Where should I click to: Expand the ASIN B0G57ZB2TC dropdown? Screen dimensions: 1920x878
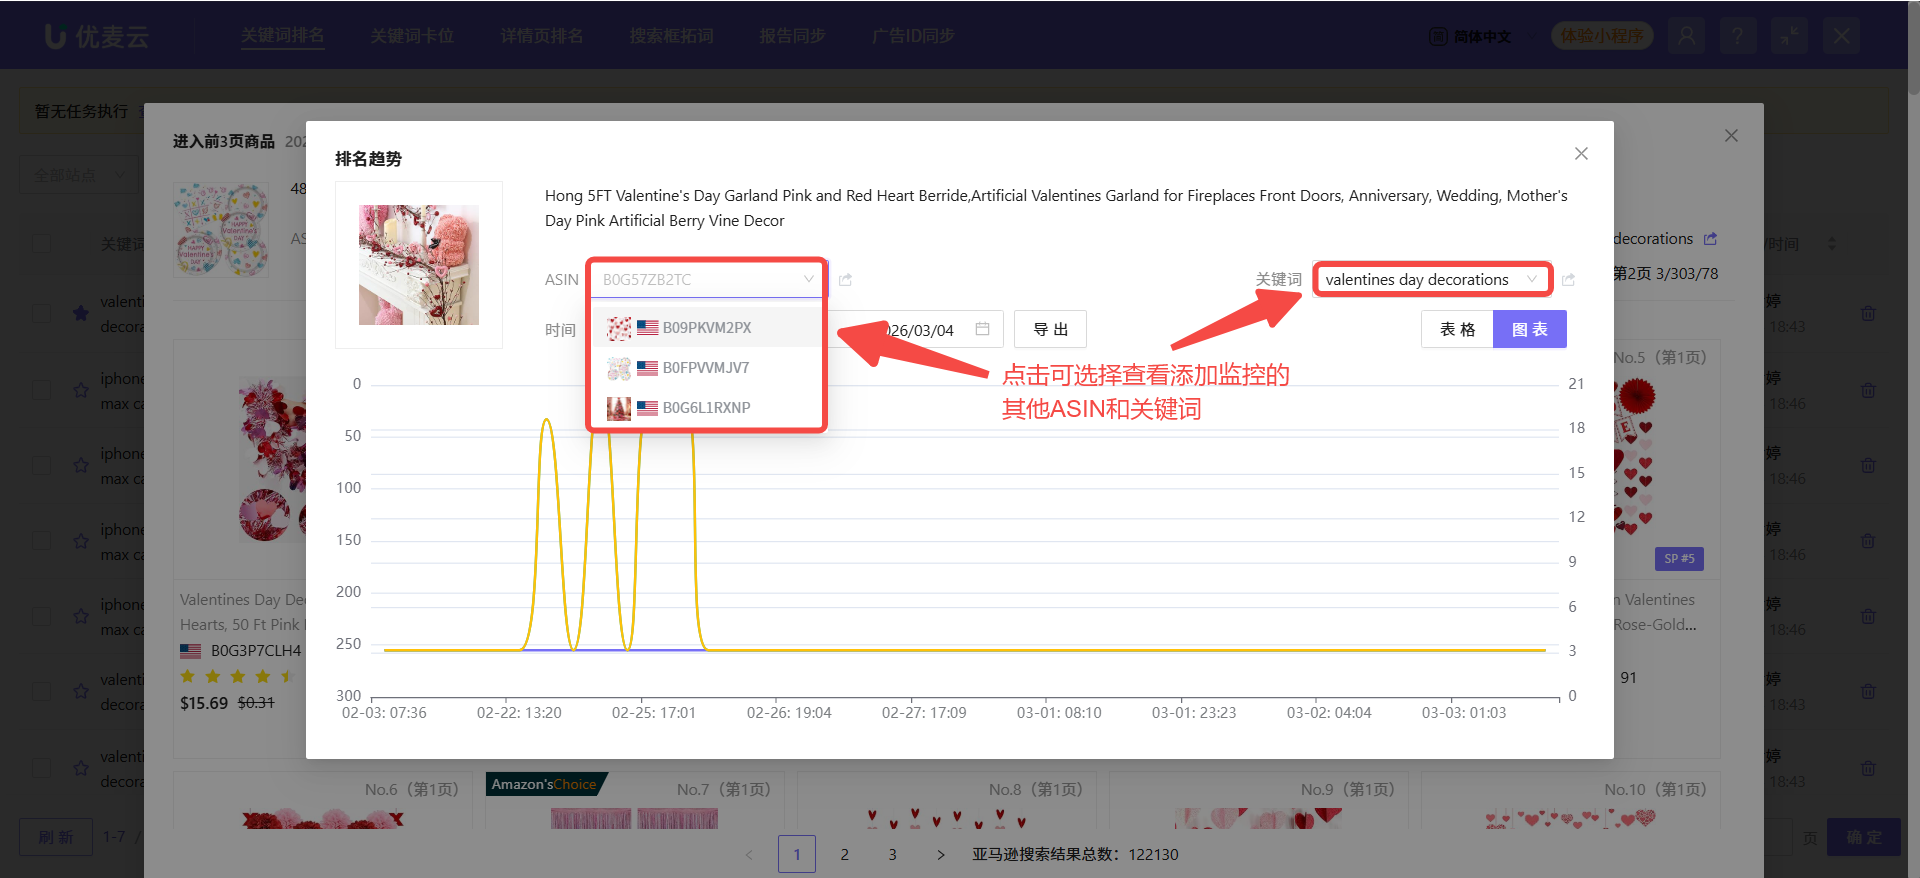[707, 279]
